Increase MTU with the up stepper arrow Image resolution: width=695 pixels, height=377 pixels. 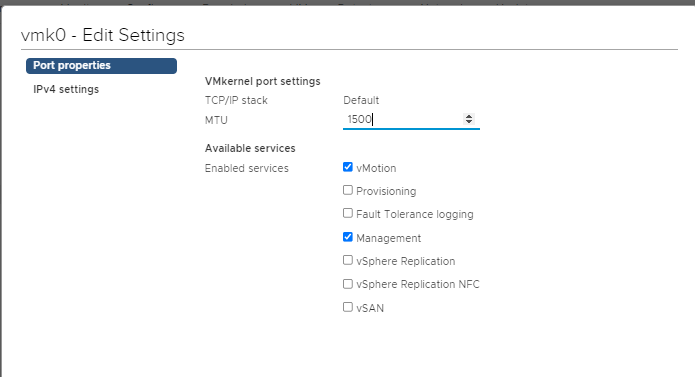(469, 117)
